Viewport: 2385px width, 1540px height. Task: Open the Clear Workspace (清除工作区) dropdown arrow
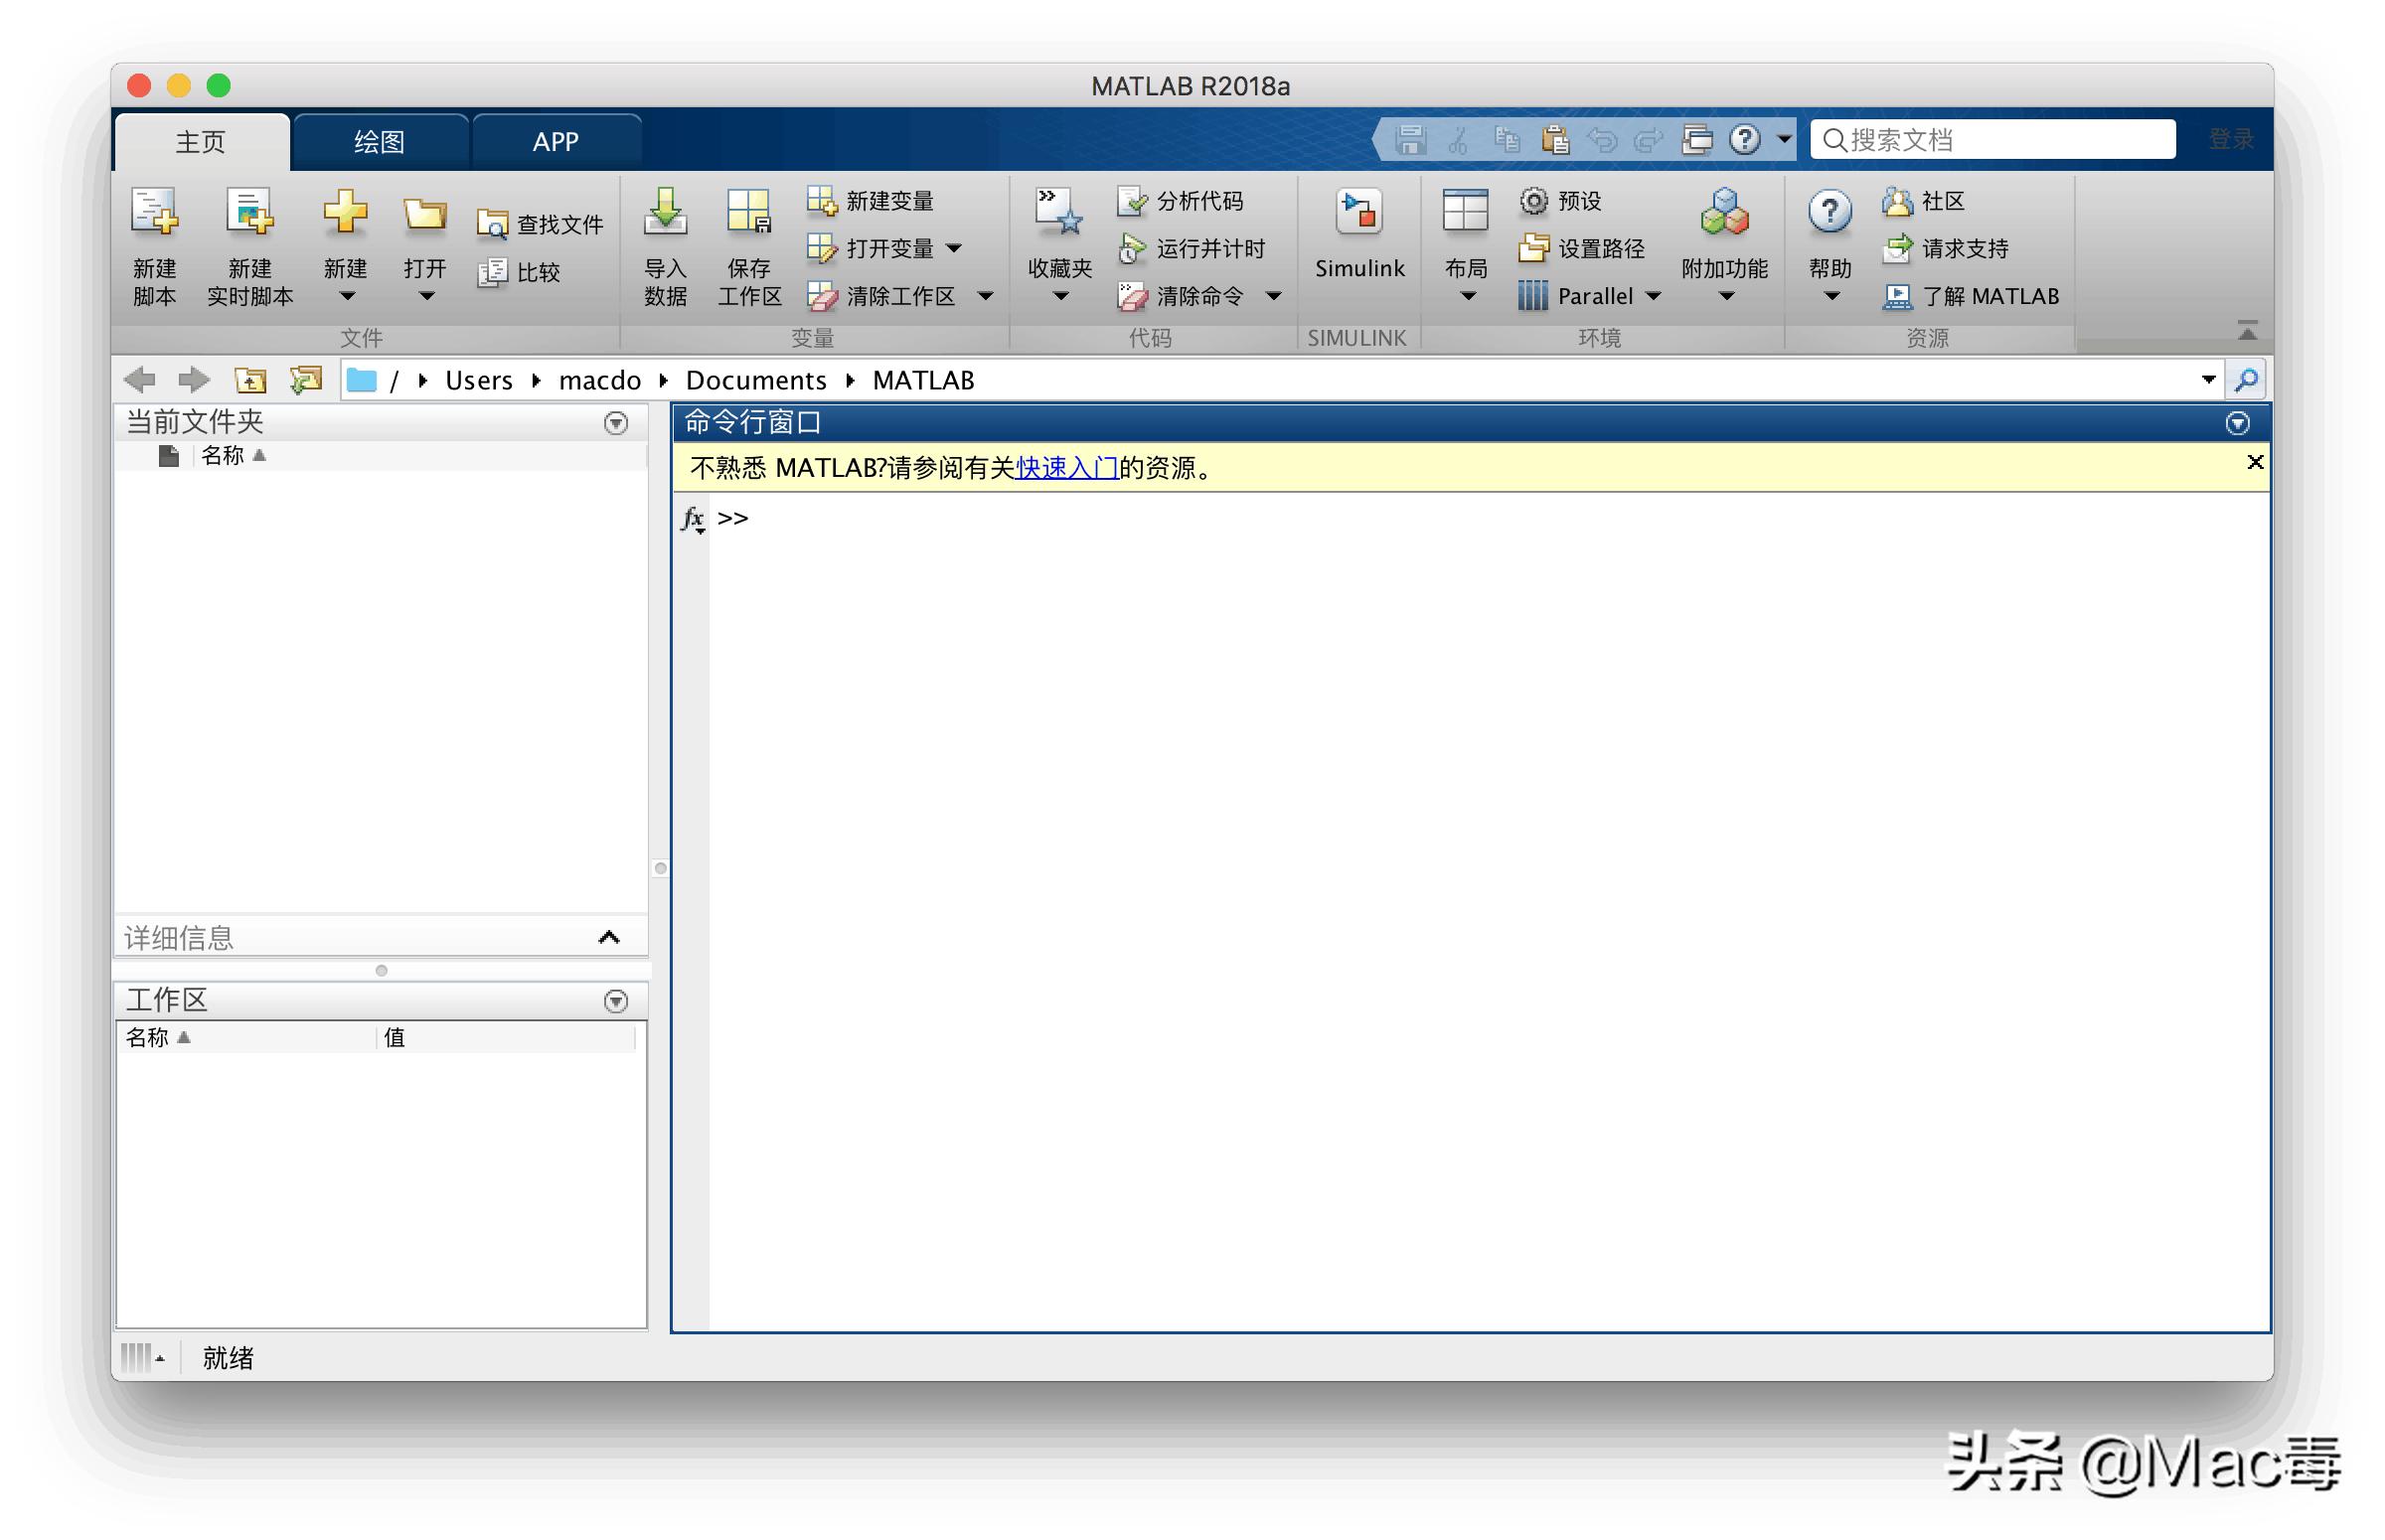[985, 296]
